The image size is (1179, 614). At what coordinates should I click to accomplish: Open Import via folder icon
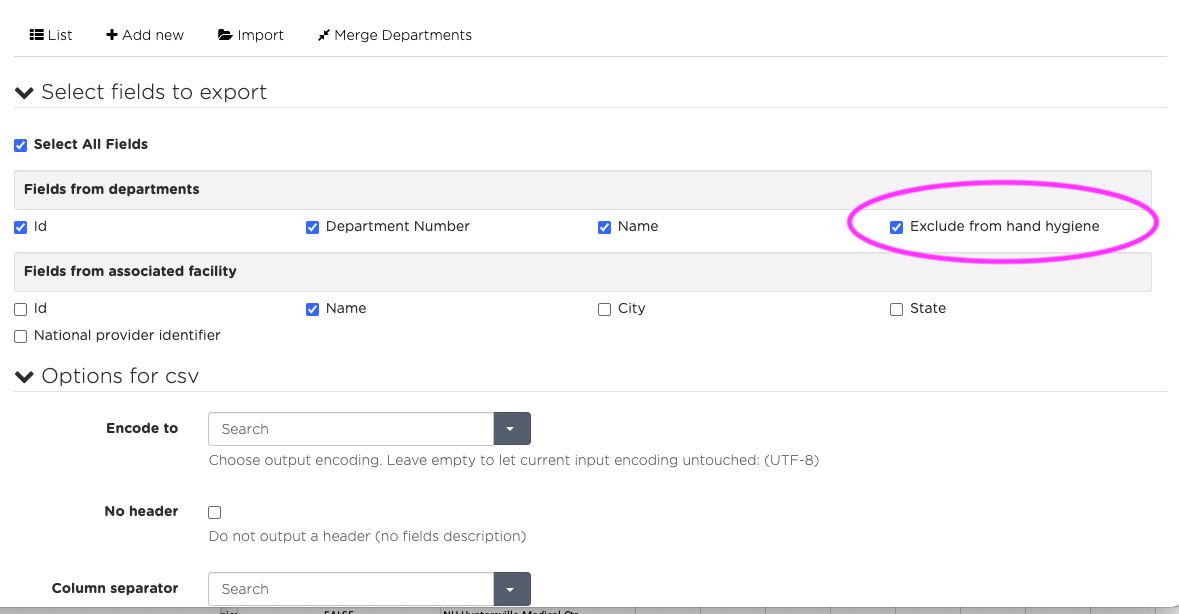click(x=225, y=35)
